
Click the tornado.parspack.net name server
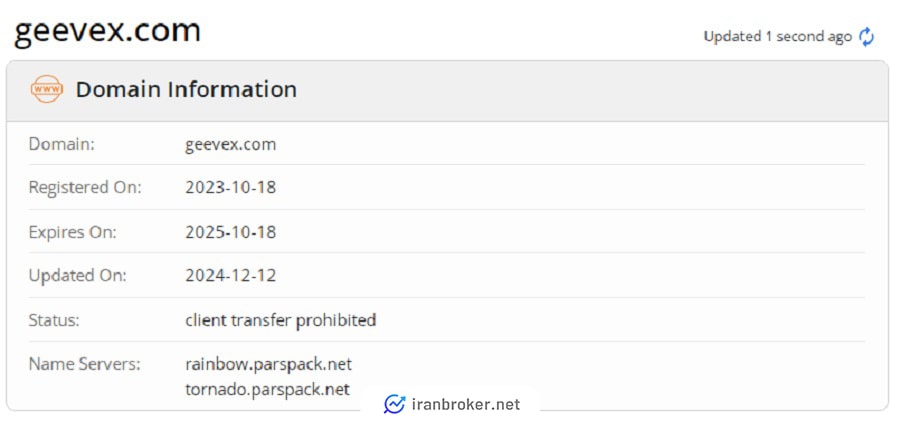267,389
